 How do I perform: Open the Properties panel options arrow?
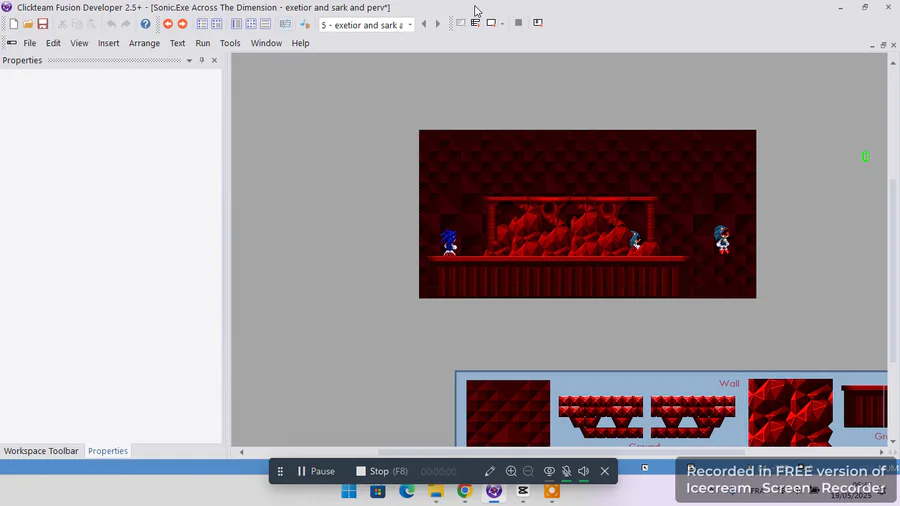pyautogui.click(x=189, y=60)
